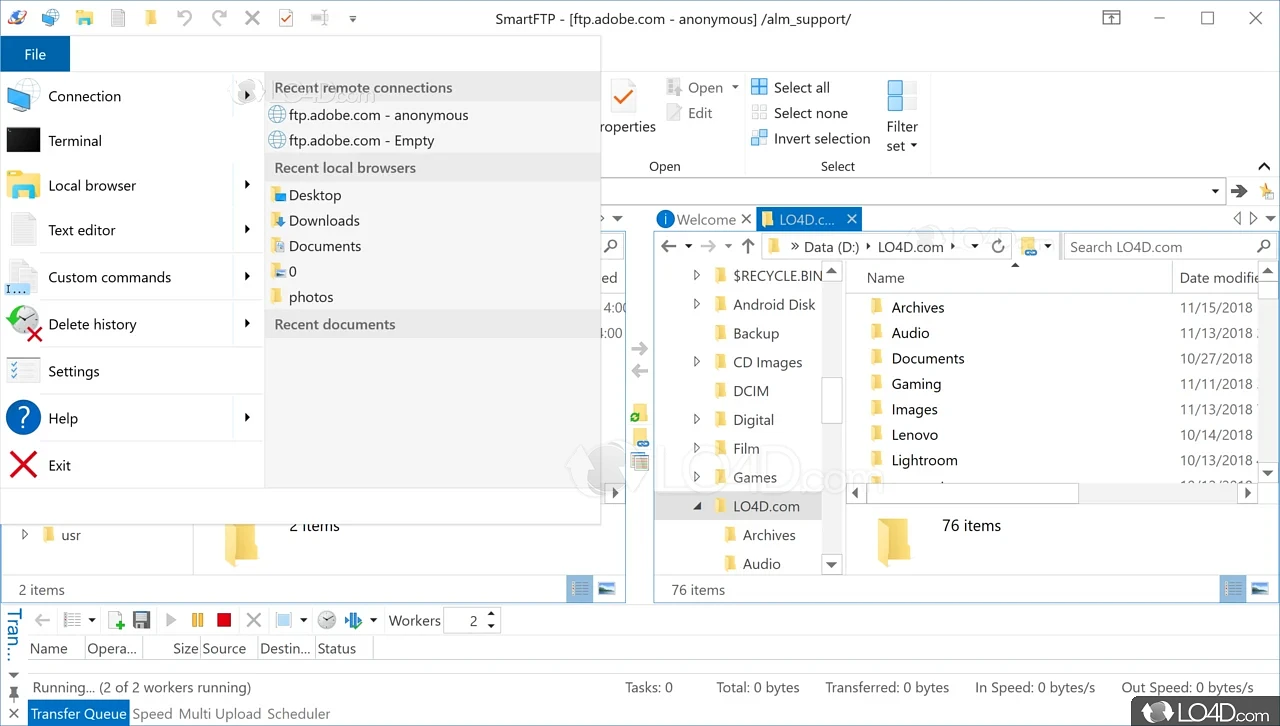Open the transfer queue schedule clock icon
Screen dimensions: 1280x726
click(x=327, y=621)
